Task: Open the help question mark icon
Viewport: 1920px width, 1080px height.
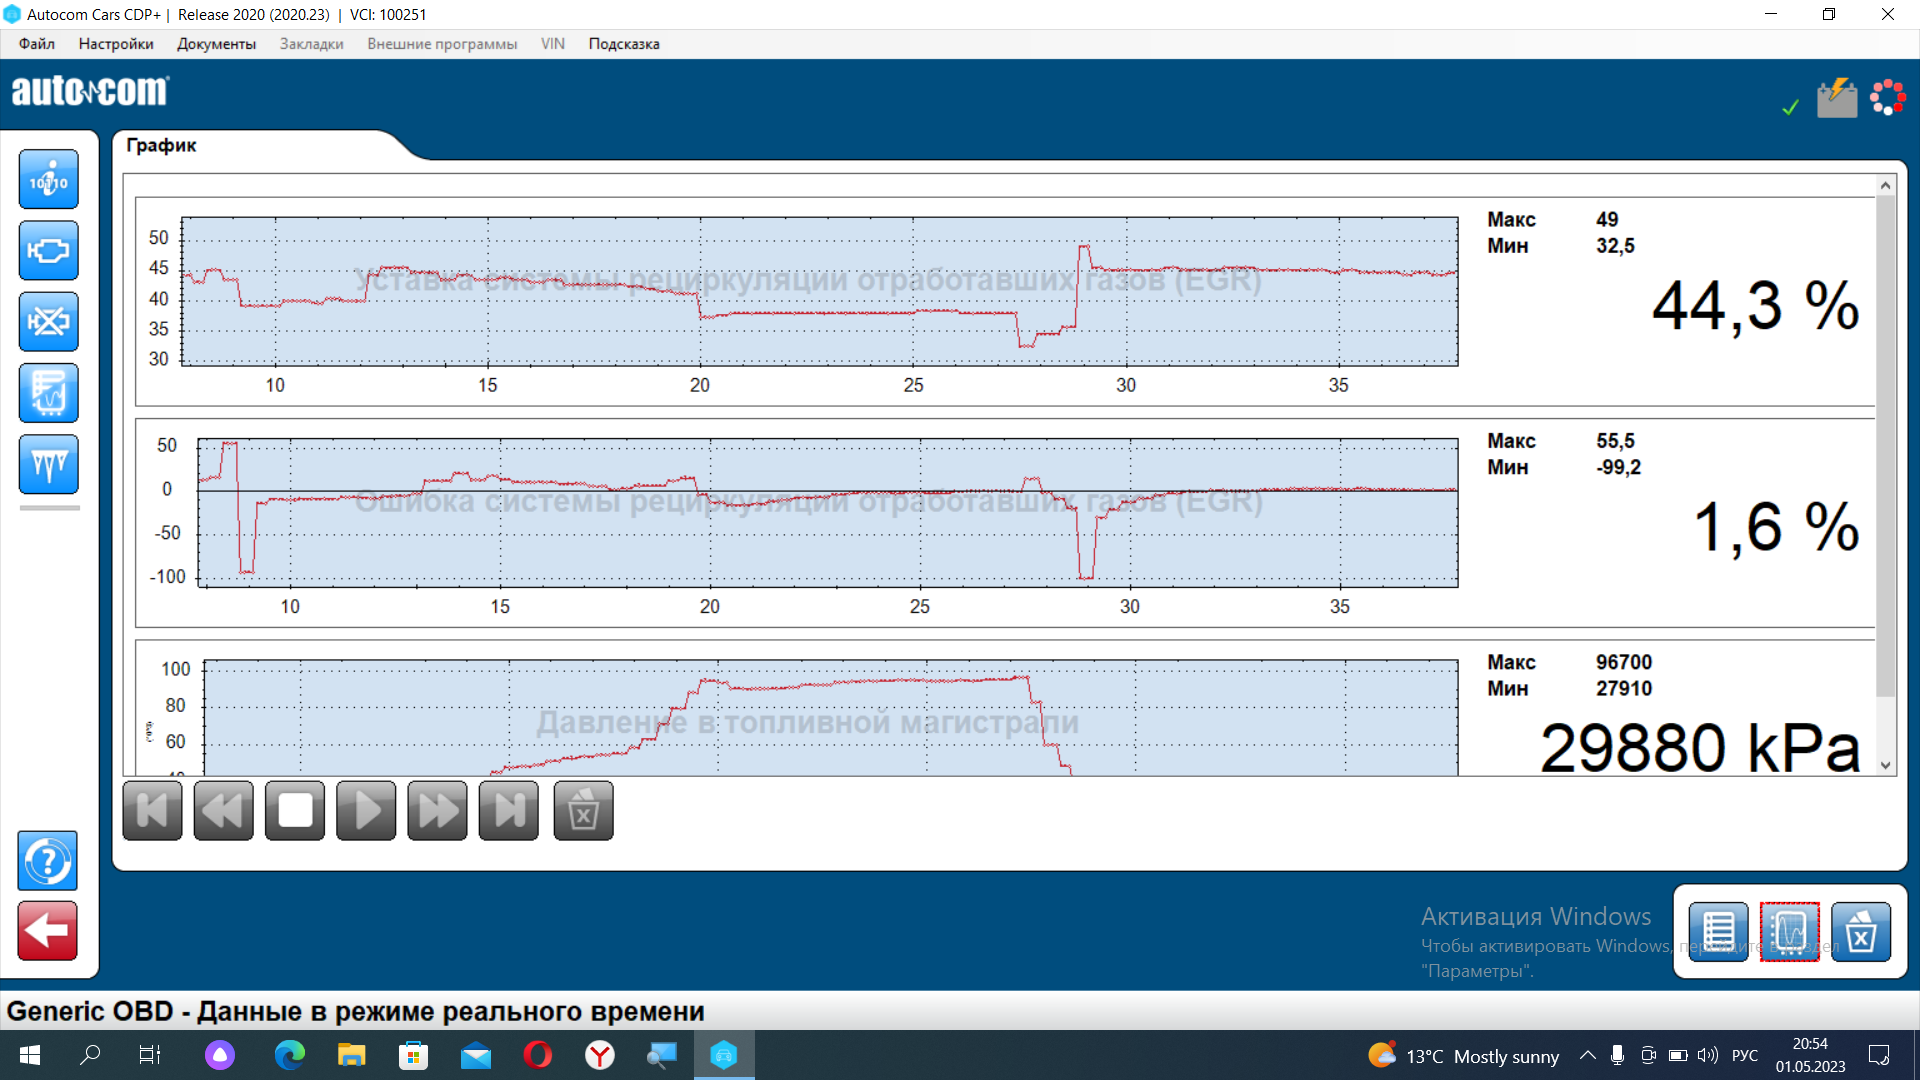Action: (x=47, y=861)
